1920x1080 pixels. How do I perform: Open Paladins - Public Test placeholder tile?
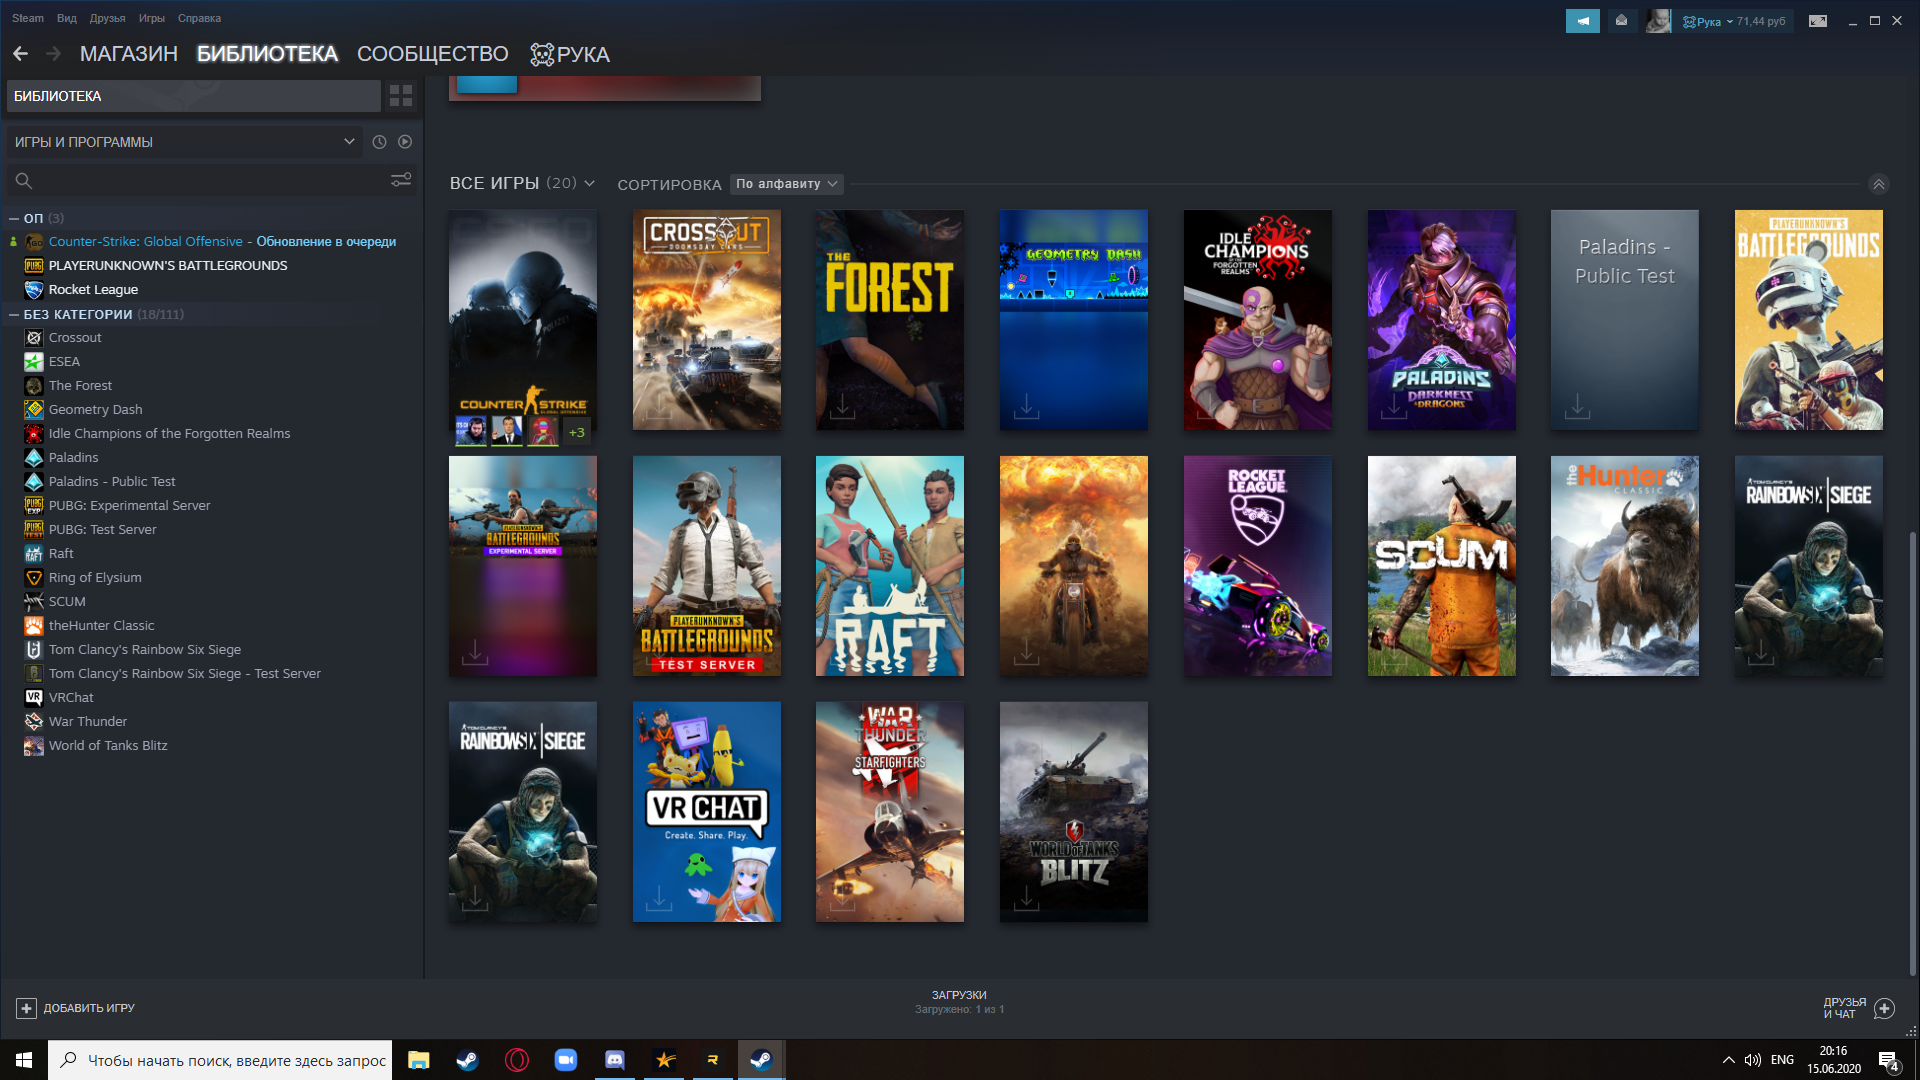coord(1625,320)
